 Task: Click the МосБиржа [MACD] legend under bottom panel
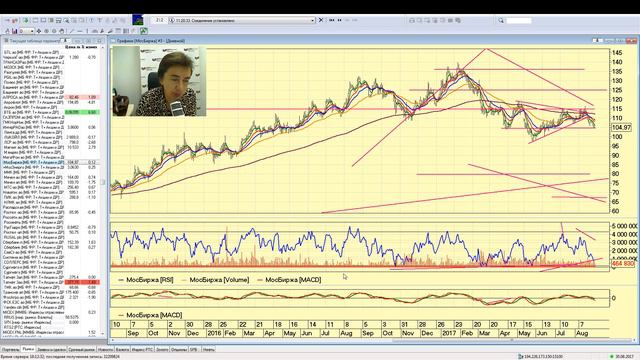click(150, 315)
